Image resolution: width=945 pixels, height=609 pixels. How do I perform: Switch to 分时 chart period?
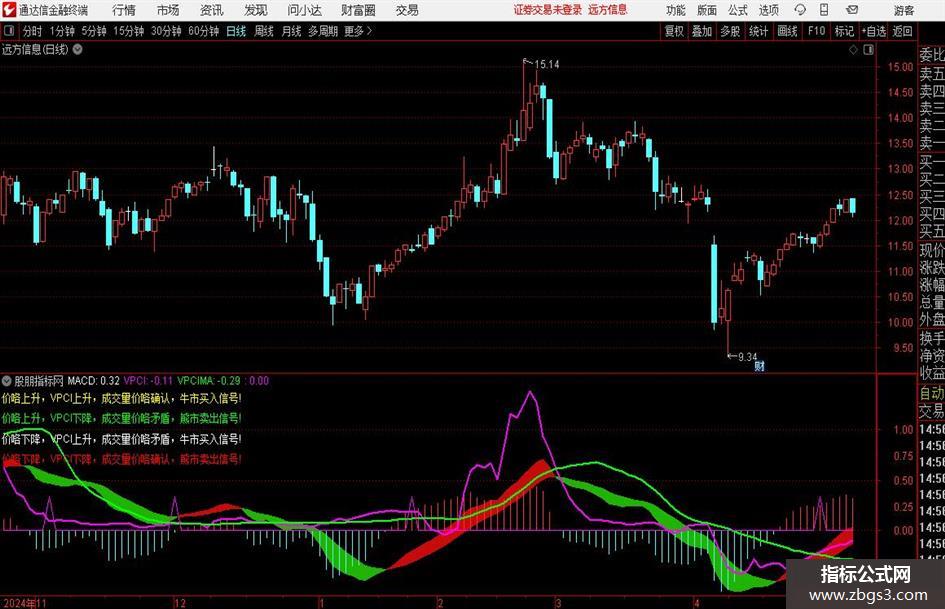(32, 31)
